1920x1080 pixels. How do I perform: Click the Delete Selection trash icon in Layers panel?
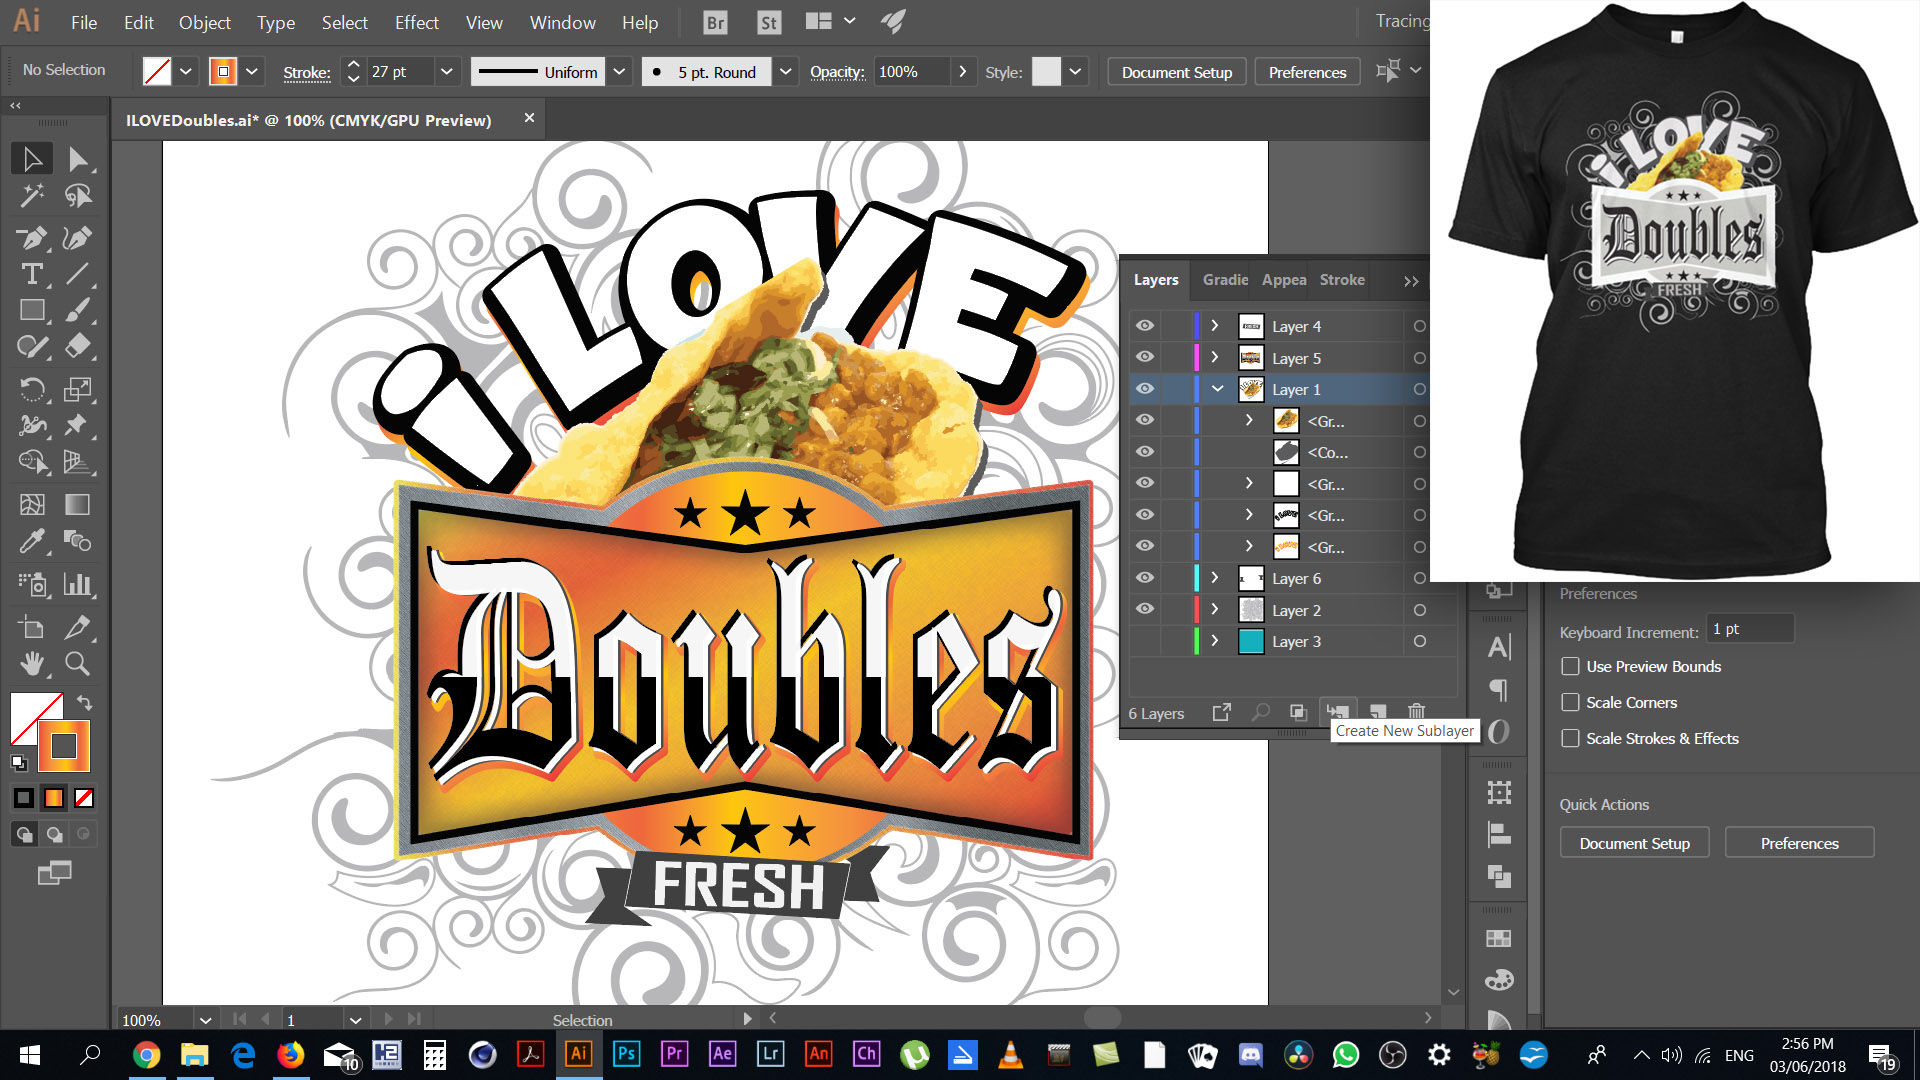pyautogui.click(x=1416, y=712)
